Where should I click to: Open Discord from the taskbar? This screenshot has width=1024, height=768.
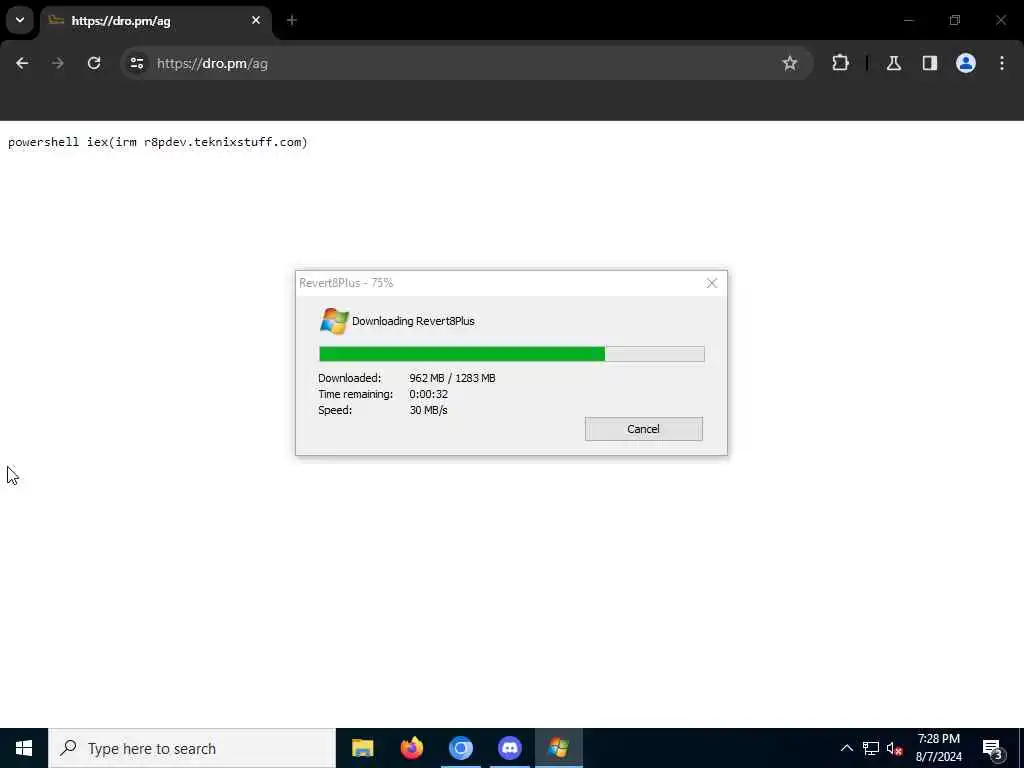click(x=509, y=748)
